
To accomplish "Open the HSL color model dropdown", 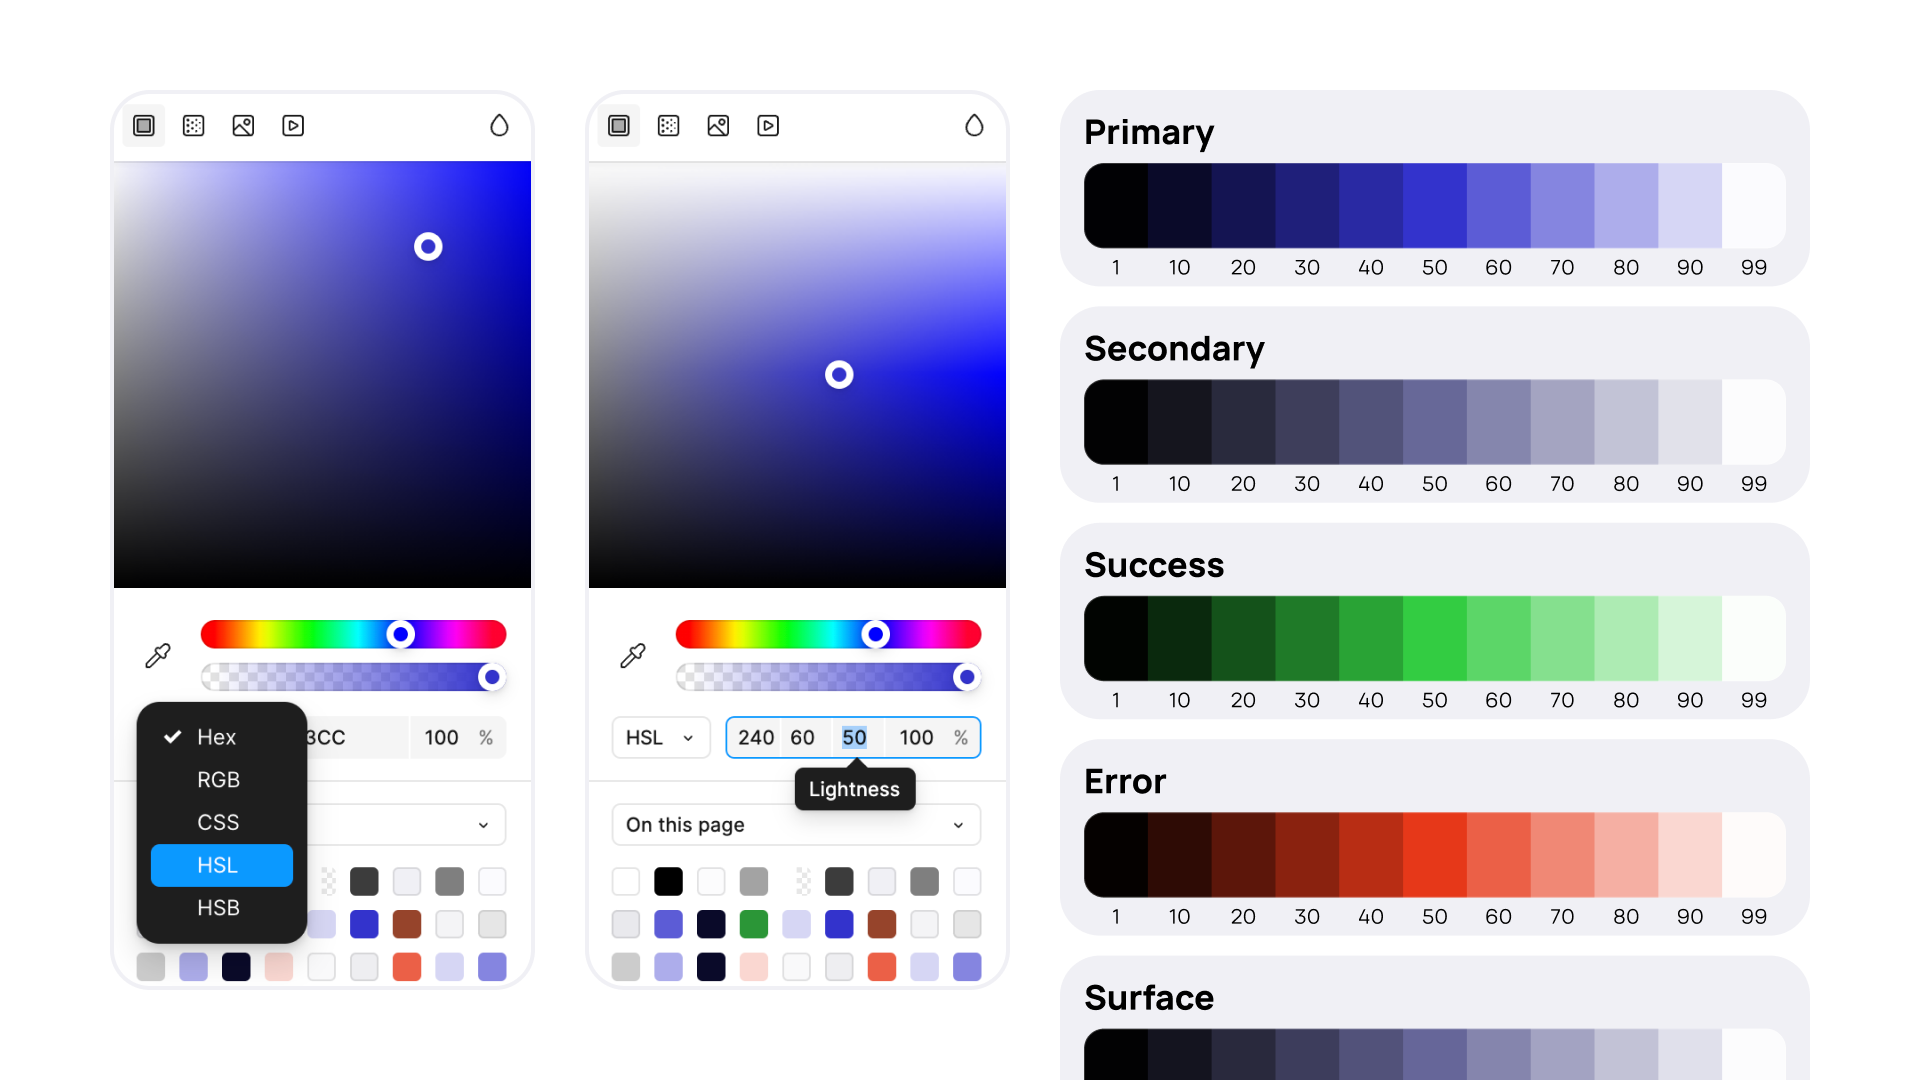I will click(x=660, y=738).
